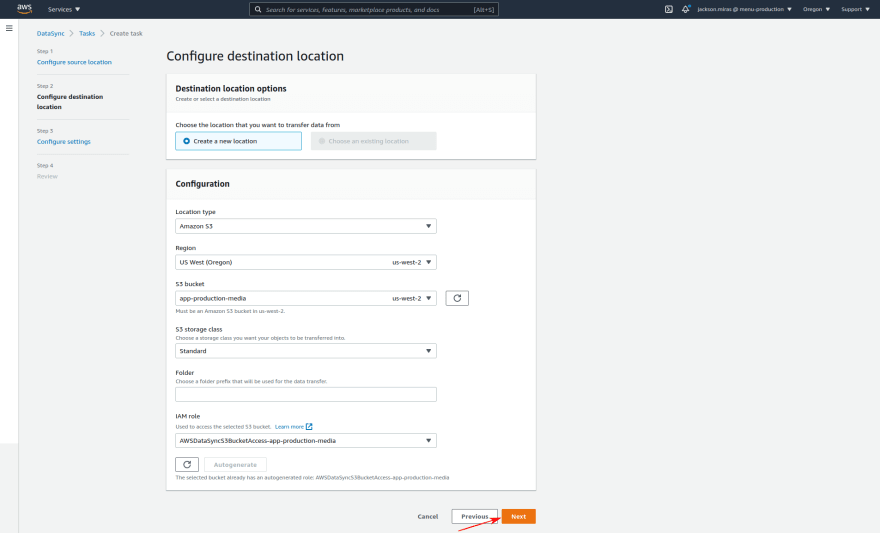Image resolution: width=880 pixels, height=533 pixels.
Task: Refresh the S3 bucket list
Action: (457, 298)
